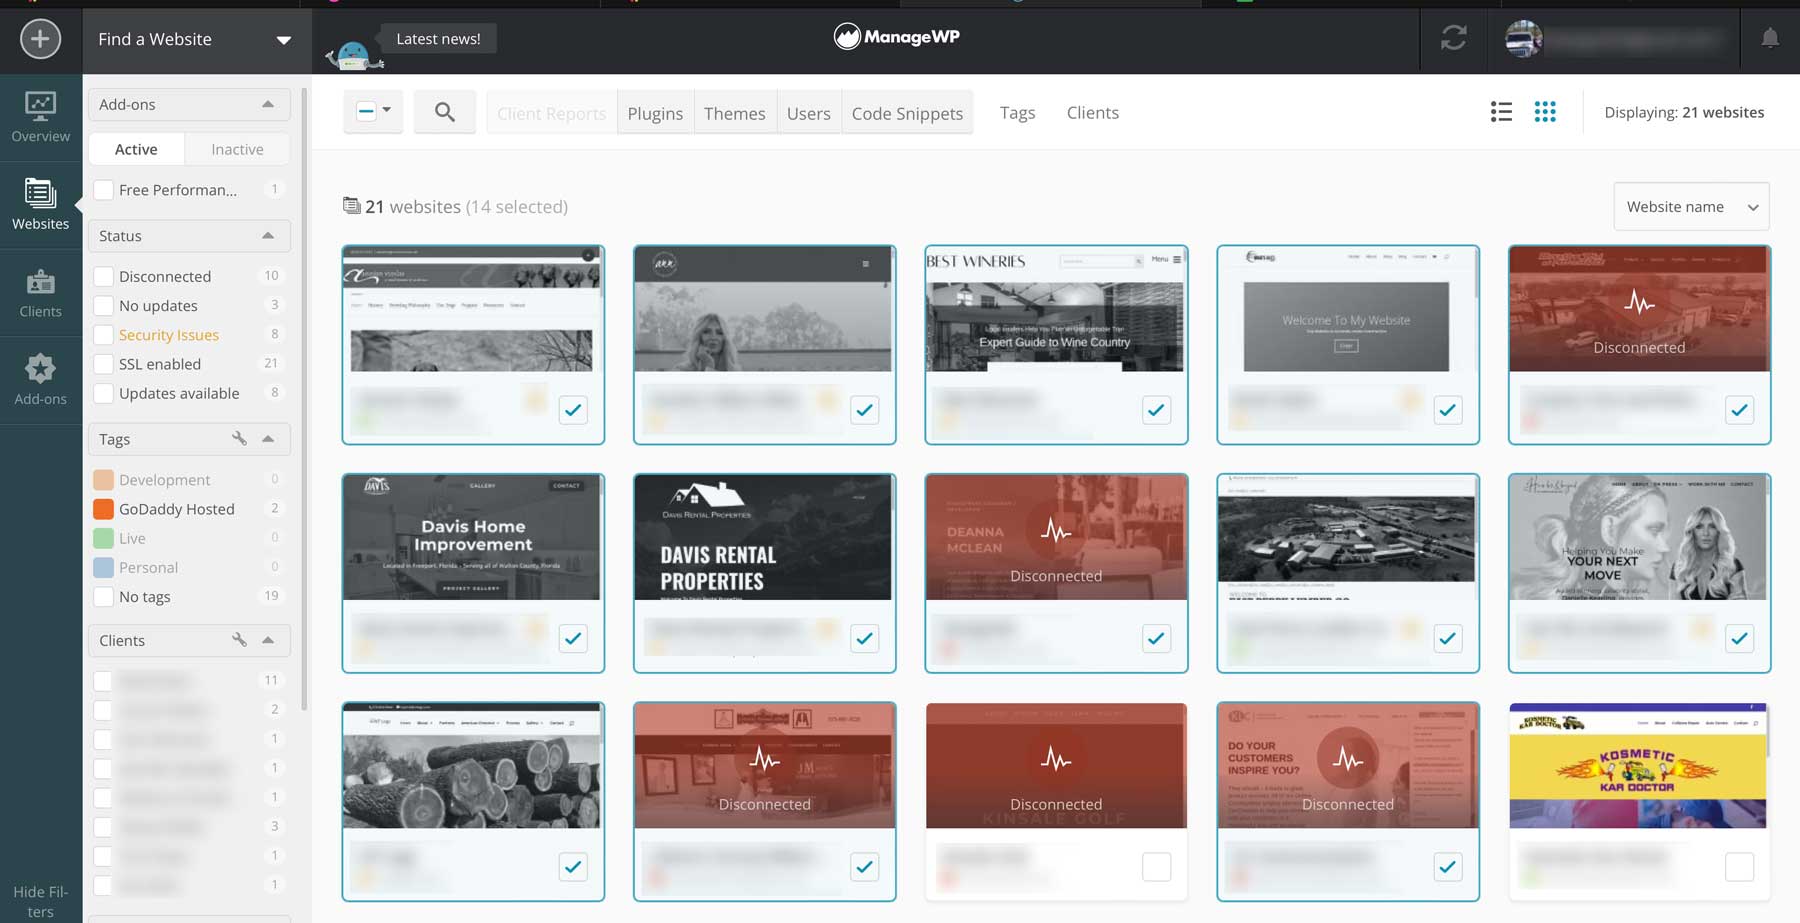Screen dimensions: 1800x923
Task: Open the bulk-select dropdown arrow
Action: tap(385, 112)
